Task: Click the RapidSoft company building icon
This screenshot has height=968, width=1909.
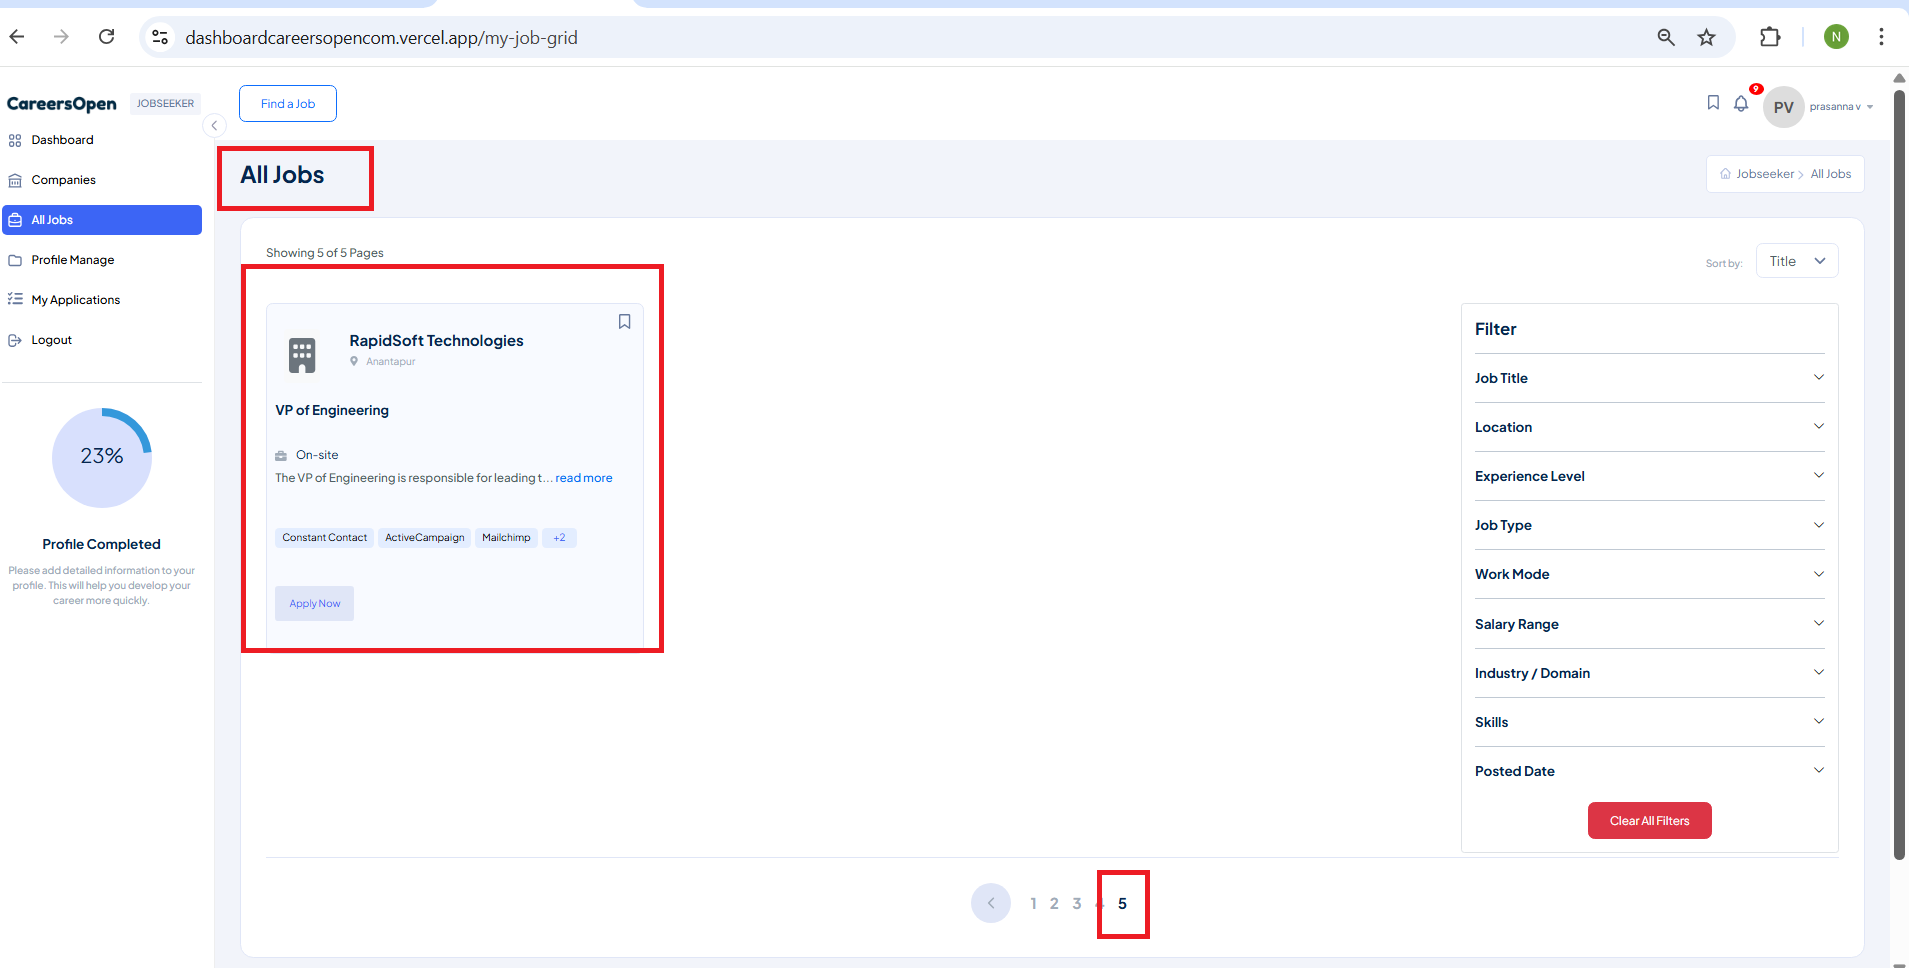Action: pyautogui.click(x=302, y=355)
